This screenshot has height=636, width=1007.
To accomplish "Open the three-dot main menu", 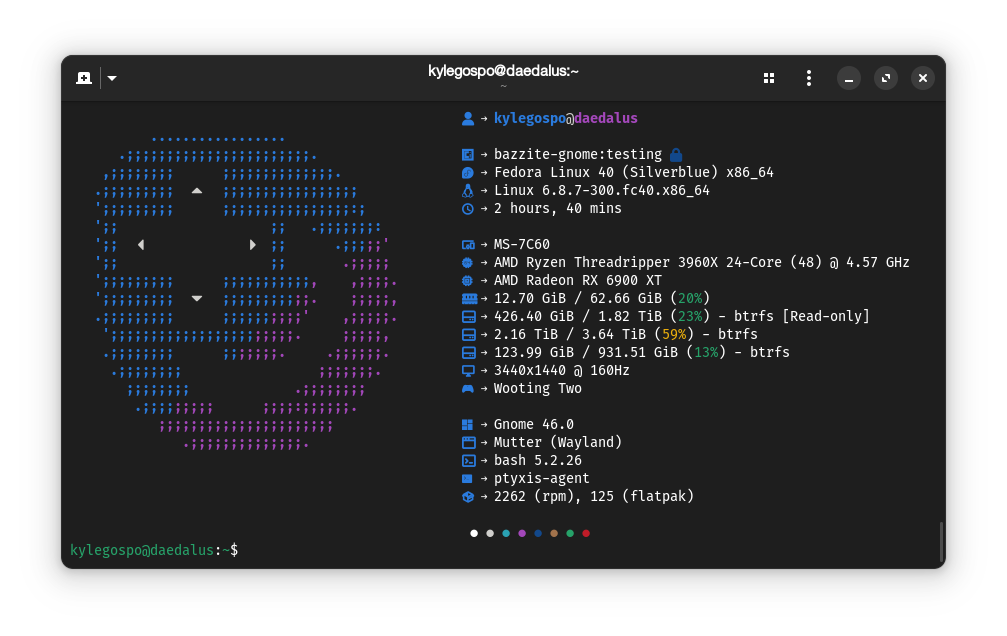I will (x=809, y=78).
